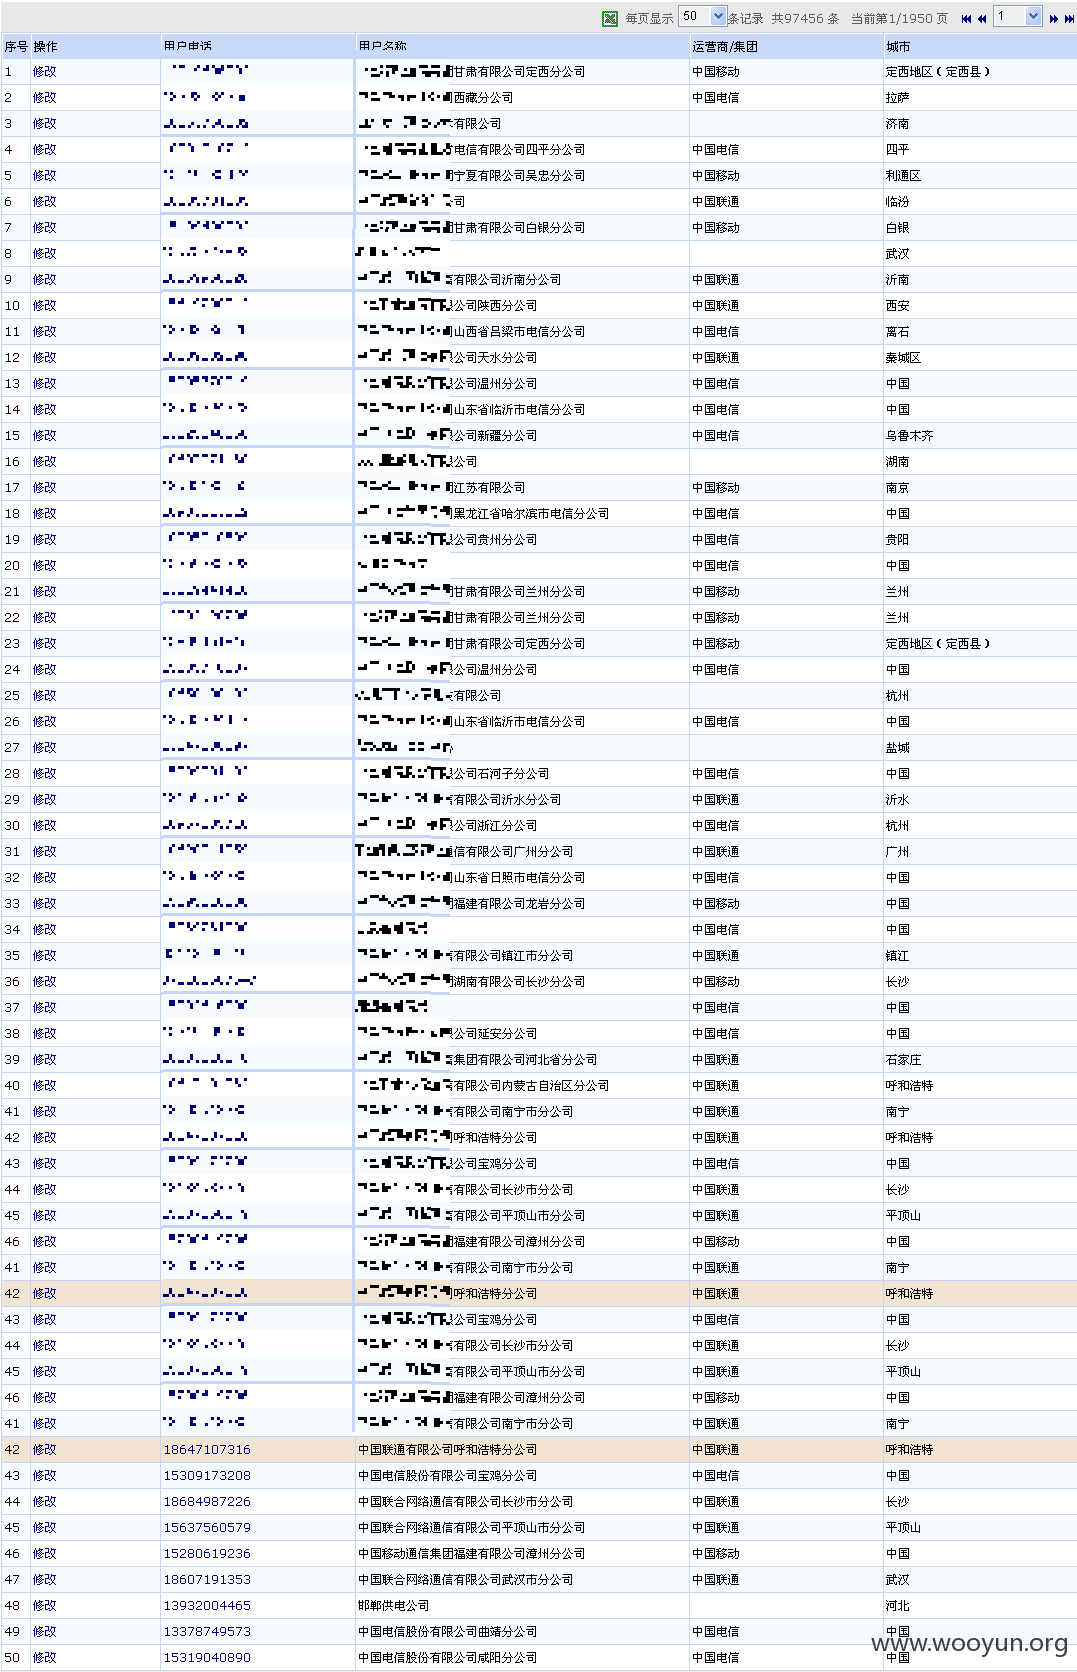Image resolution: width=1077 pixels, height=1672 pixels.
Task: Open phone number 13932004465
Action: coord(207,1606)
